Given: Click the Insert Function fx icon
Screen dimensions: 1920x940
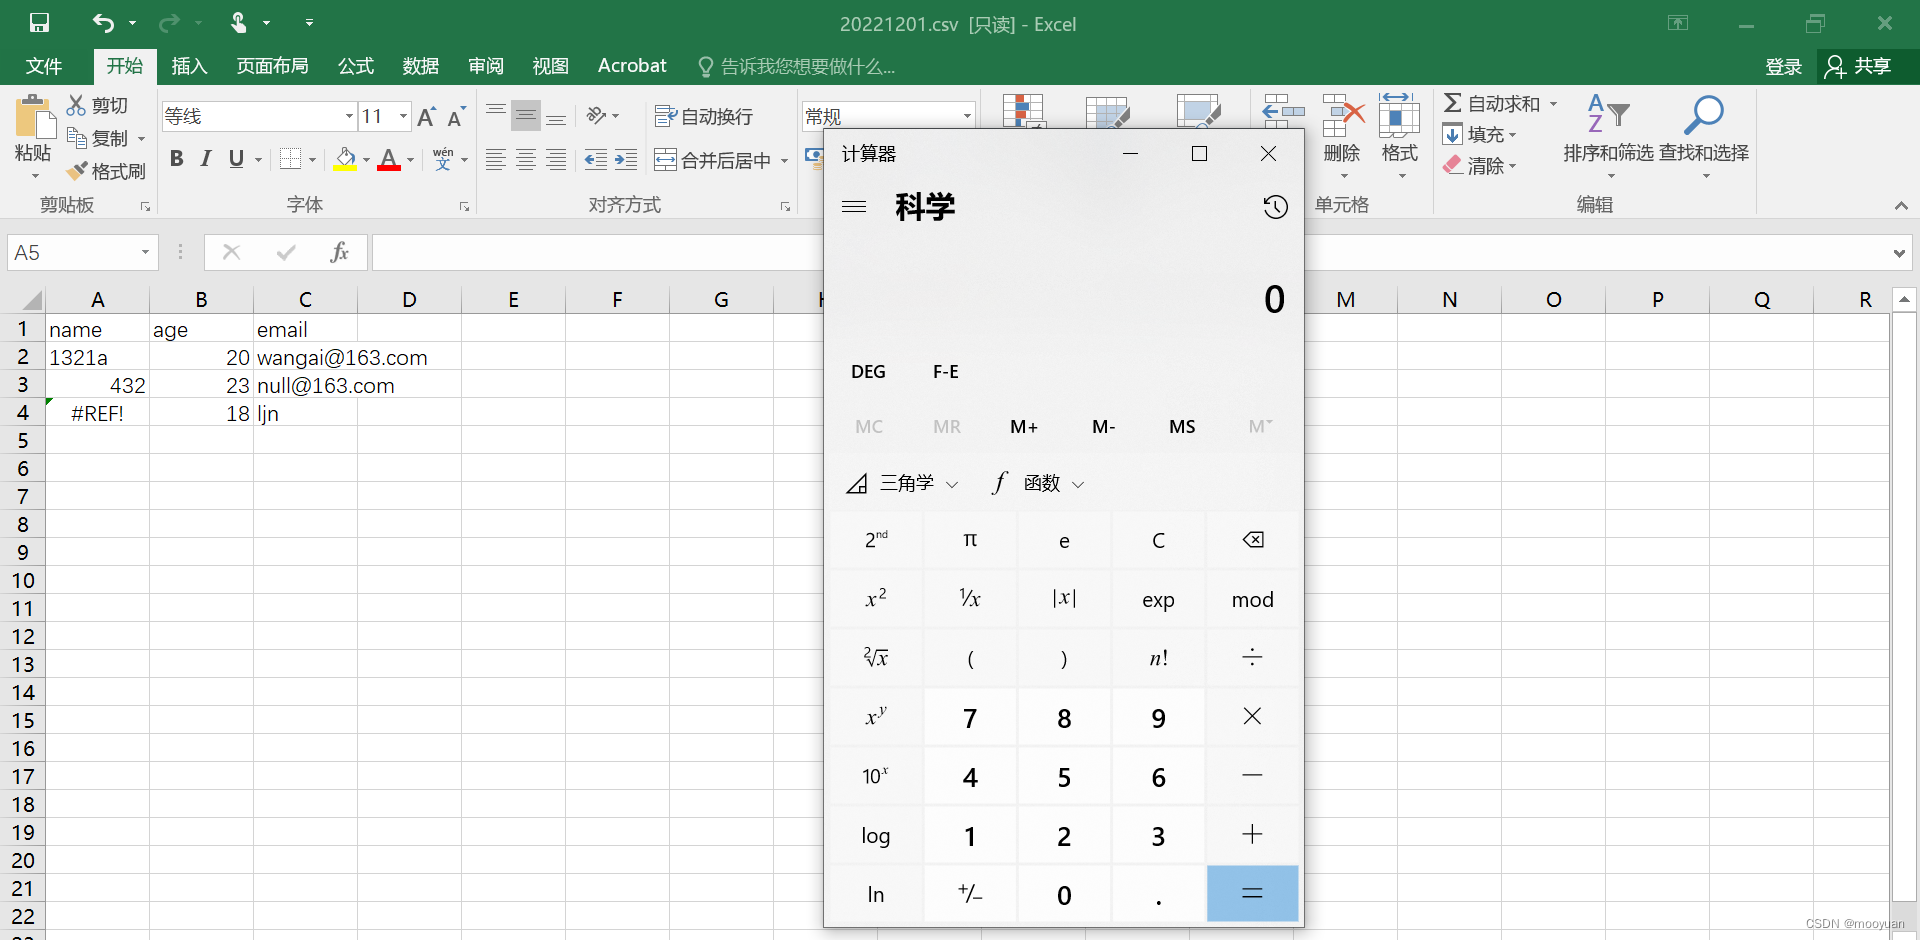Looking at the screenshot, I should click(340, 252).
